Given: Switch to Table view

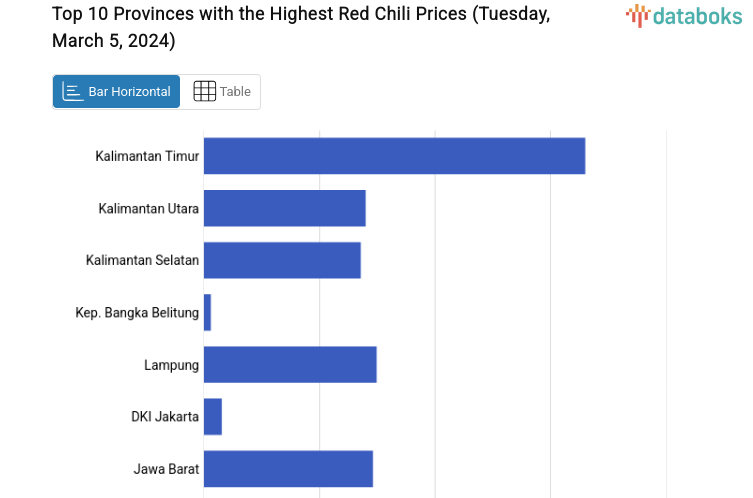Looking at the screenshot, I should 221,92.
